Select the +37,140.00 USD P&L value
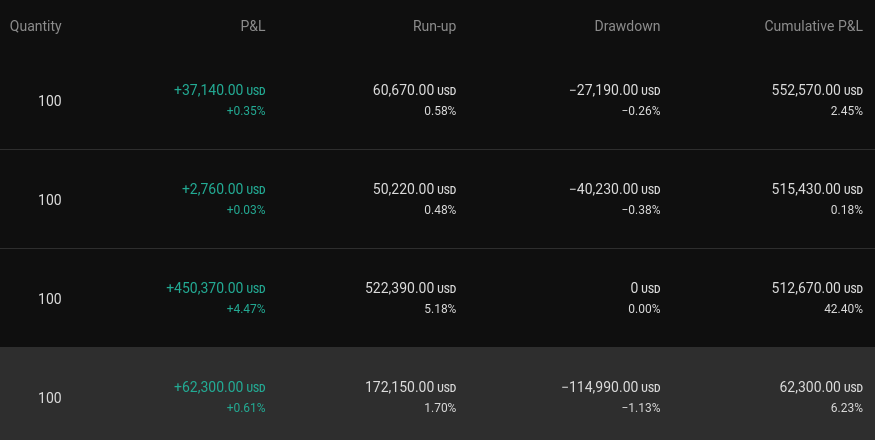875x440 pixels. click(x=219, y=90)
